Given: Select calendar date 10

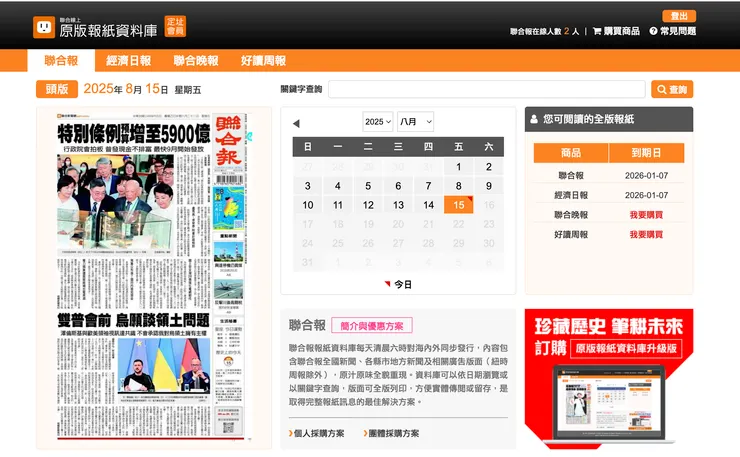Looking at the screenshot, I should pyautogui.click(x=308, y=205).
